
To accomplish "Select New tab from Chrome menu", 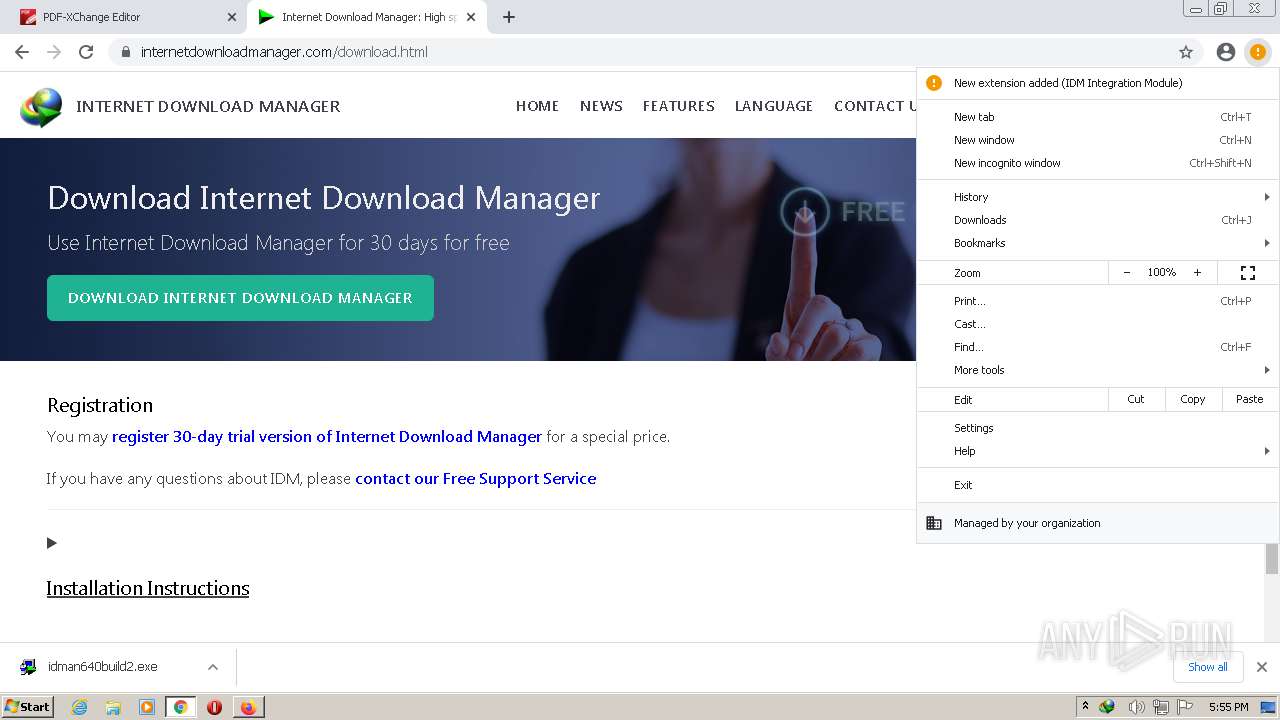I will pyautogui.click(x=1098, y=117).
